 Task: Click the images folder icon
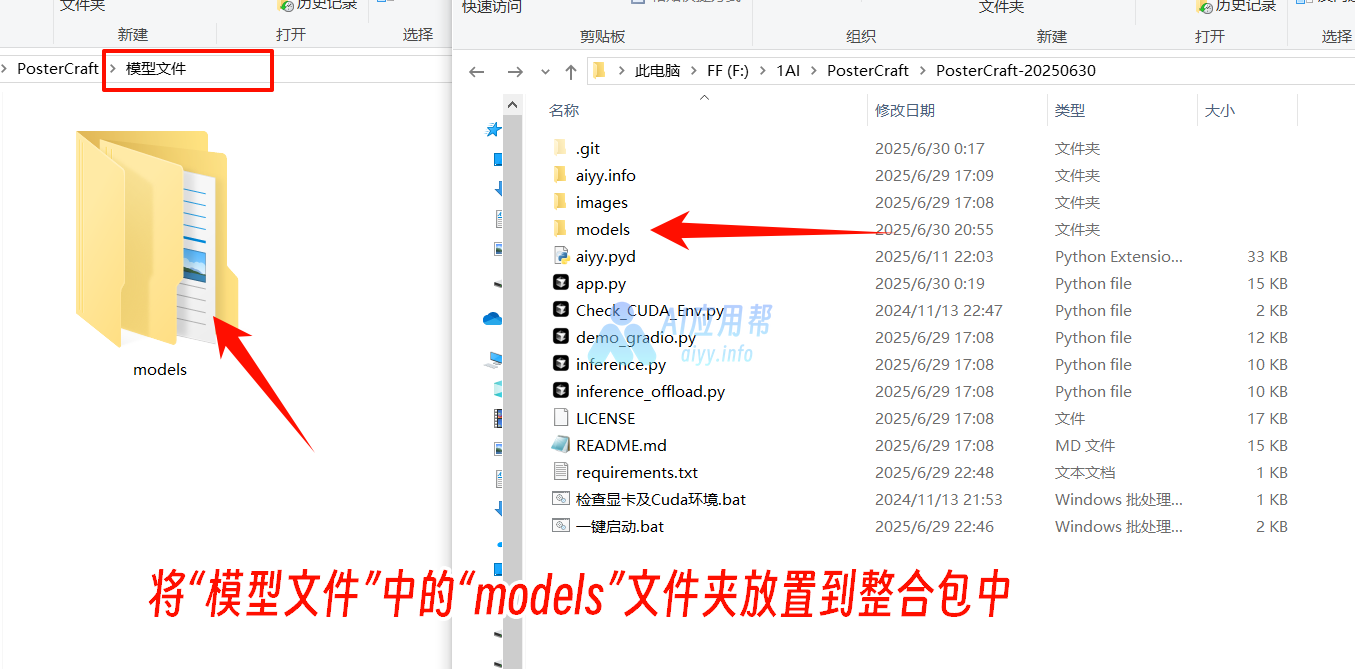(x=560, y=202)
